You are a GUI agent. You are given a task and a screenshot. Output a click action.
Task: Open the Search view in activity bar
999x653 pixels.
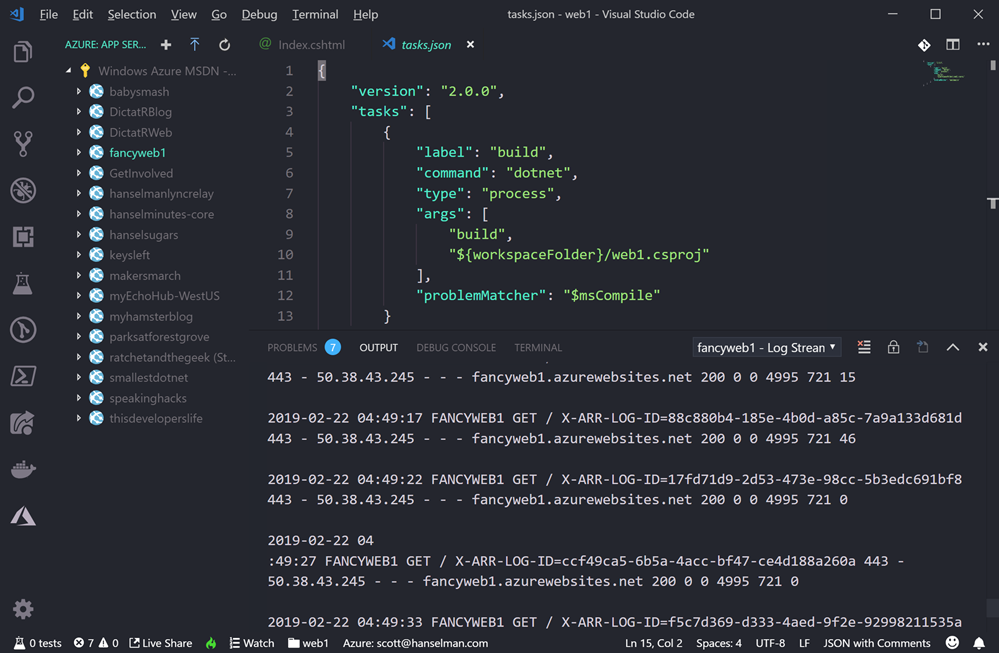23,98
